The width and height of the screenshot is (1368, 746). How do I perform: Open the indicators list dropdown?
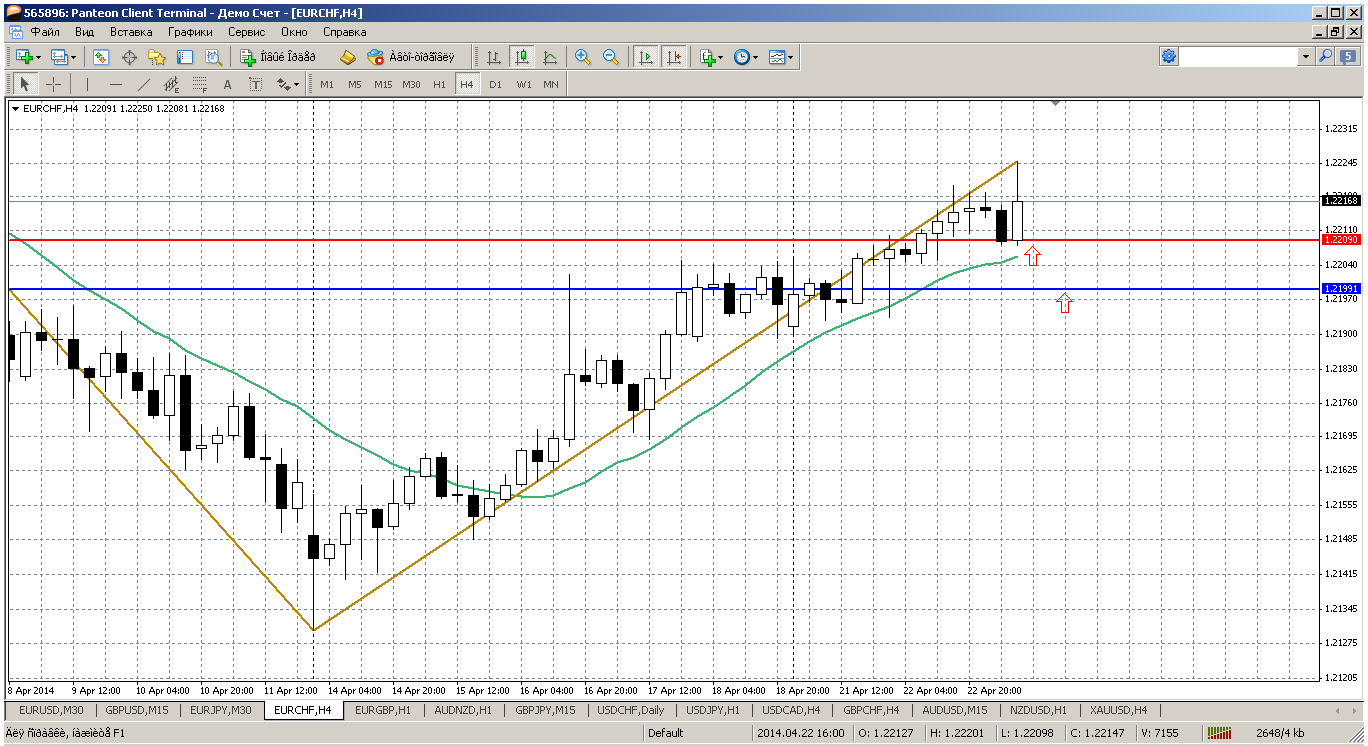(x=712, y=57)
